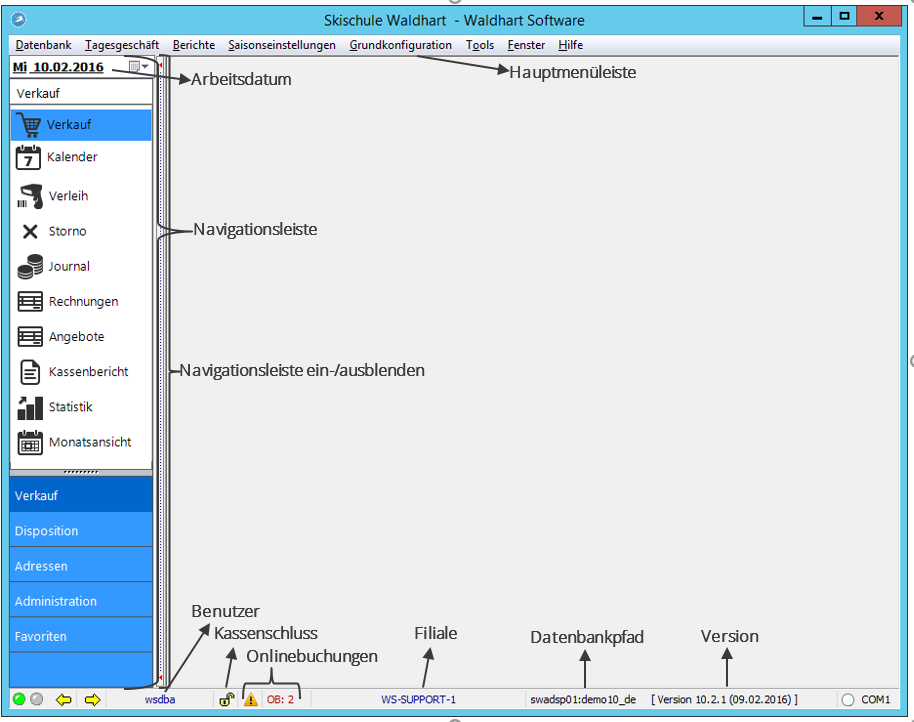This screenshot has width=914, height=722.
Task: Click the application logo in title bar
Action: tap(19, 20)
